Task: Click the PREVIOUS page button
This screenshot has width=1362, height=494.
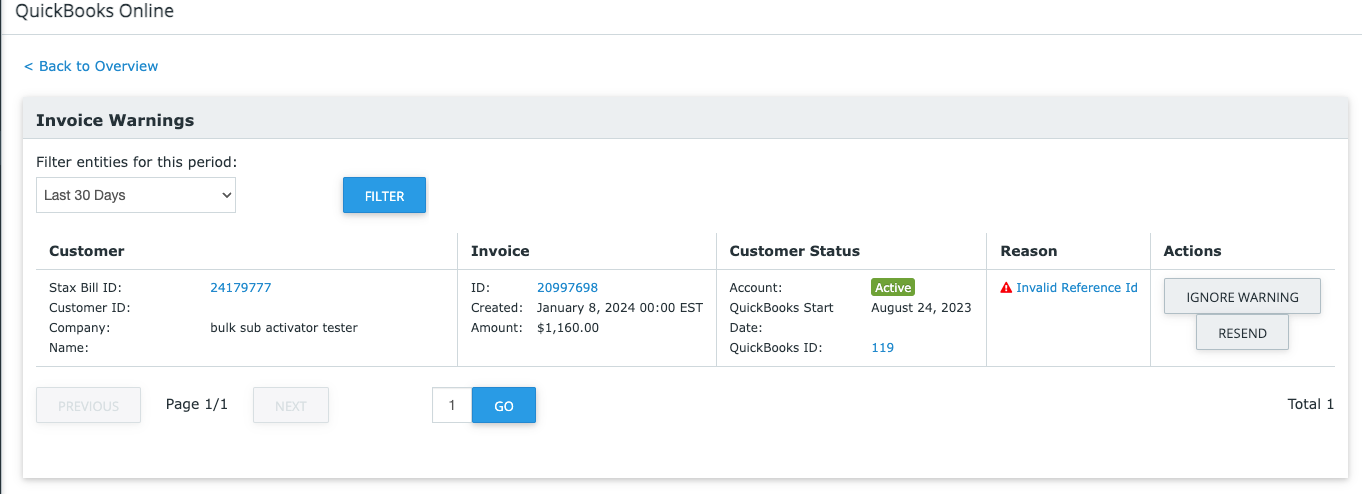Action: [x=88, y=405]
